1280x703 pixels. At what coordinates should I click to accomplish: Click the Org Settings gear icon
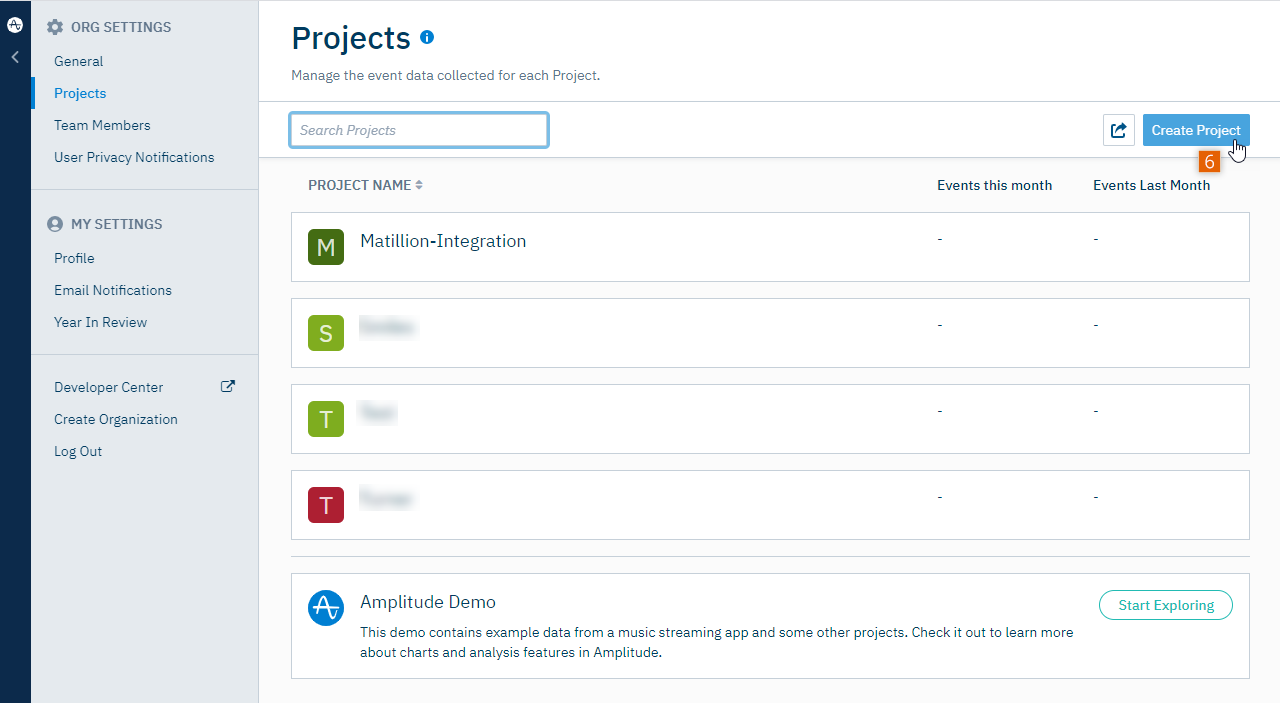[x=55, y=27]
